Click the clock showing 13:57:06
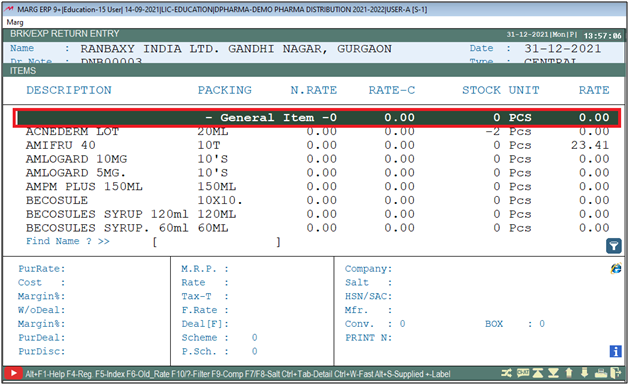 (602, 36)
